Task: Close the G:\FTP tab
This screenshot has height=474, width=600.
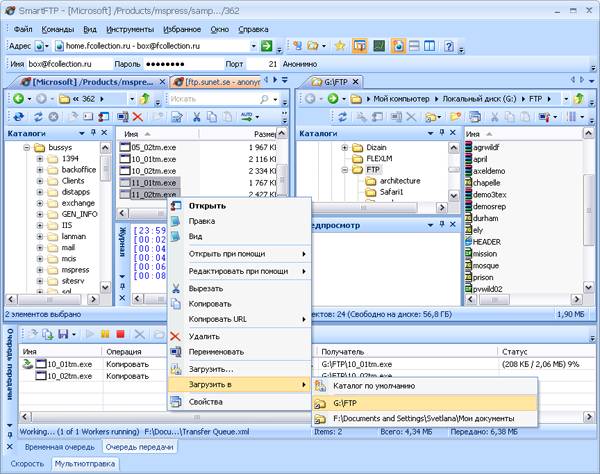Action: pyautogui.click(x=355, y=82)
